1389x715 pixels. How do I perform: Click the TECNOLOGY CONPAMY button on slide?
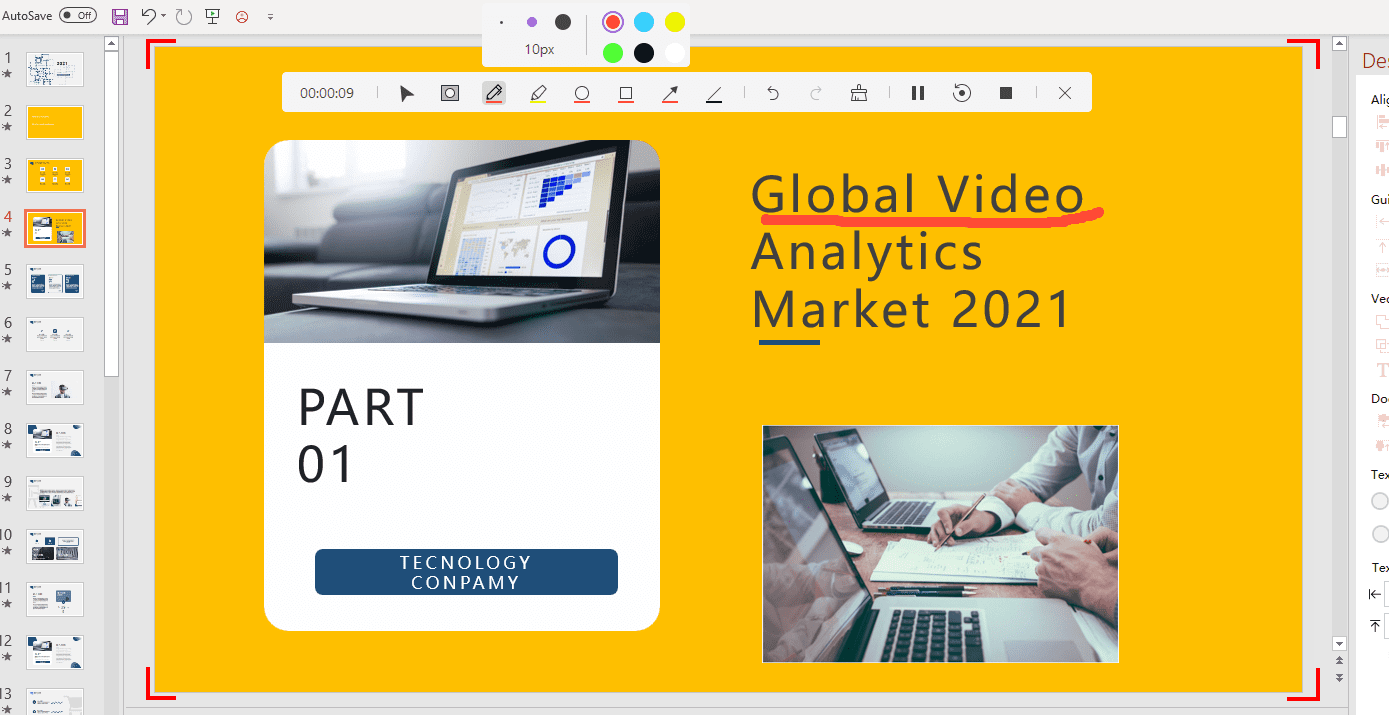click(466, 572)
